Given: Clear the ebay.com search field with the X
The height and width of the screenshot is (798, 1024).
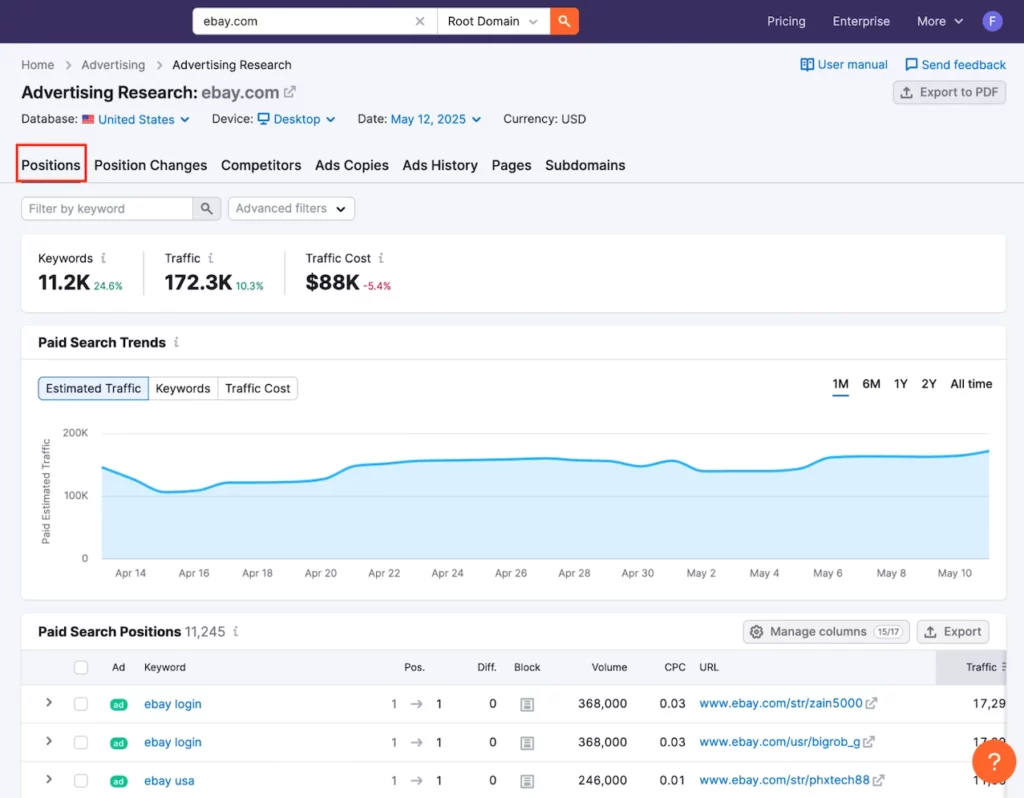Looking at the screenshot, I should pos(421,20).
